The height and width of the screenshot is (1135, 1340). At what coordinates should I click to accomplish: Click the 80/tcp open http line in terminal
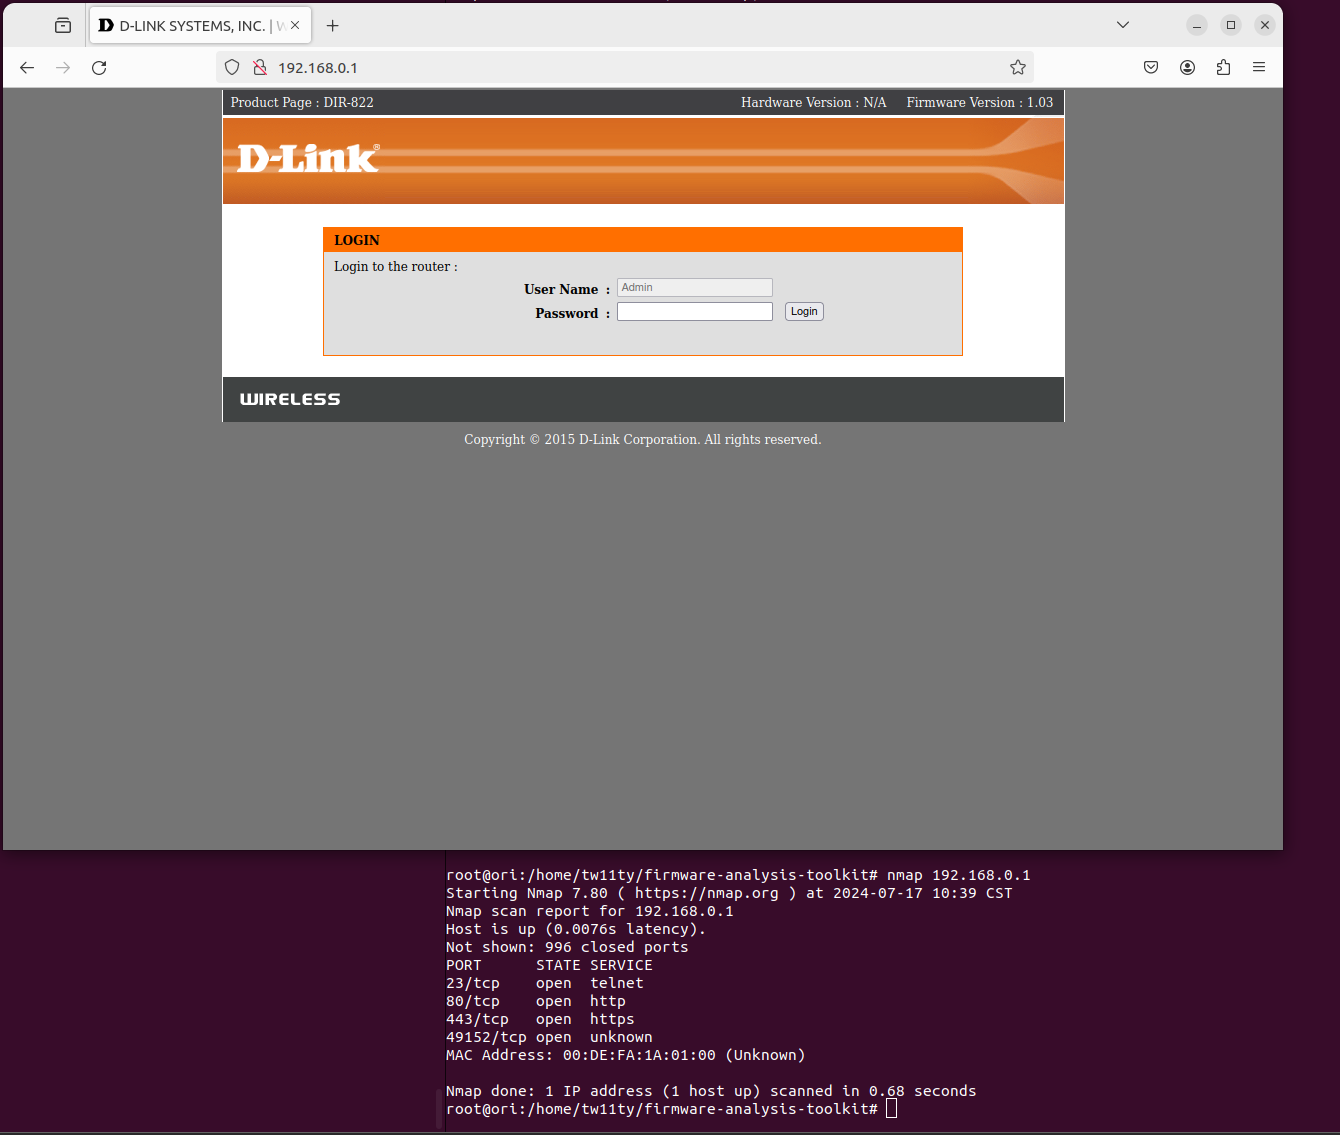pyautogui.click(x=536, y=1001)
